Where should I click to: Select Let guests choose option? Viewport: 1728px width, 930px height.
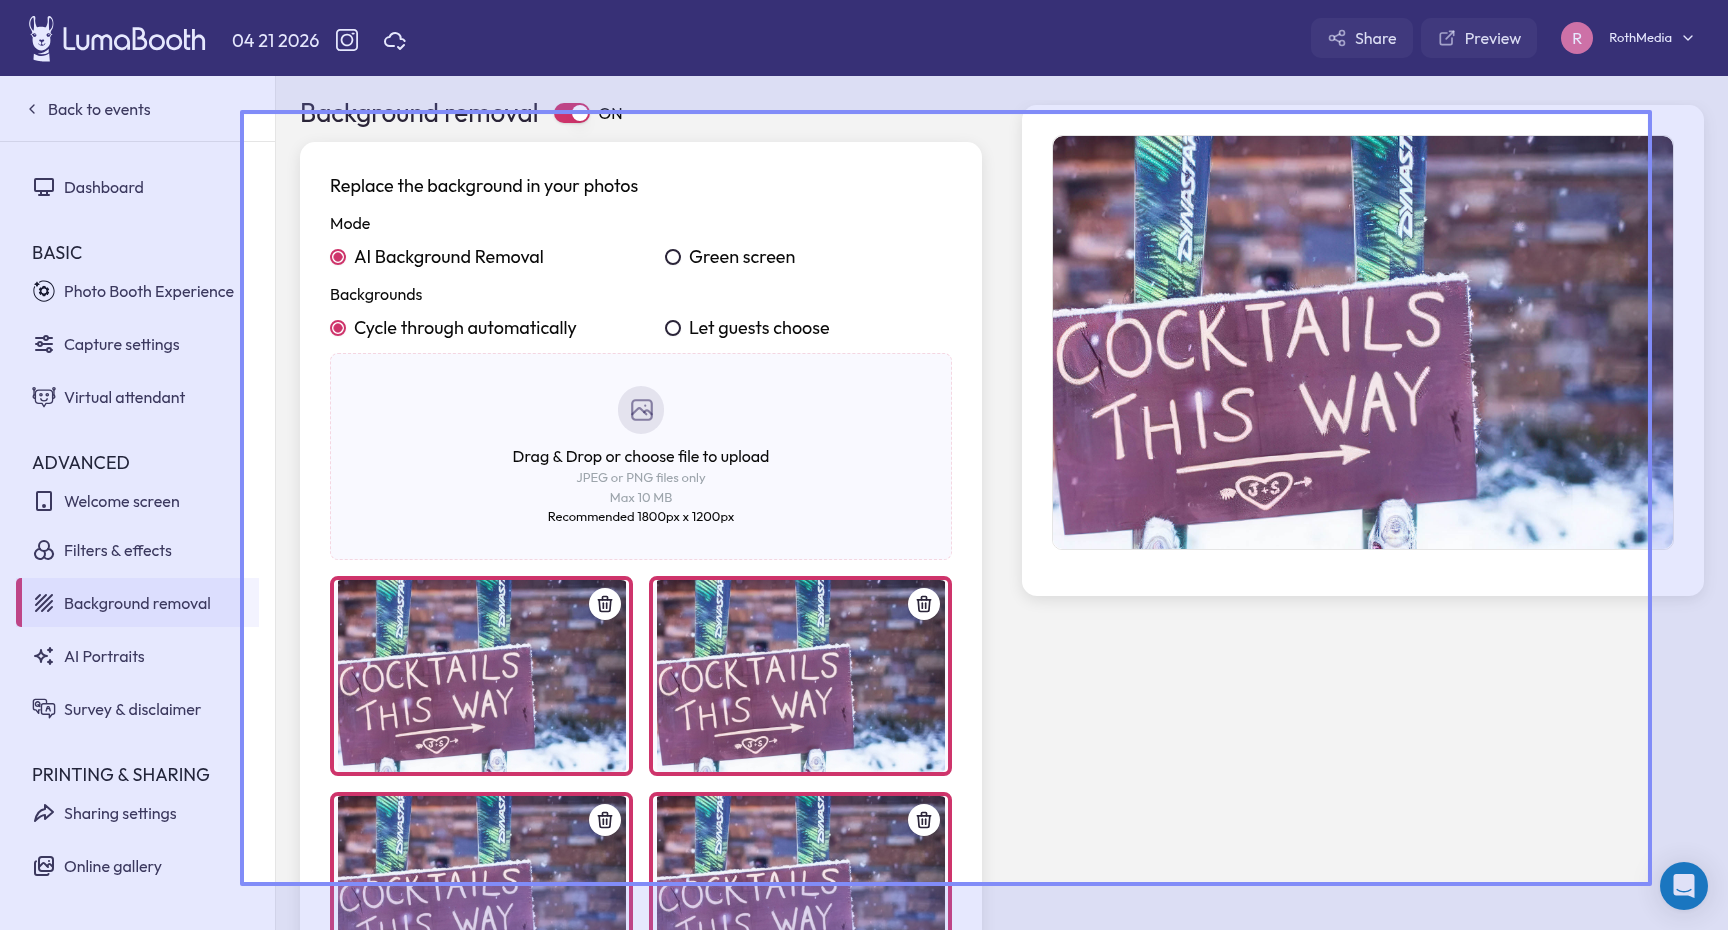tap(673, 328)
